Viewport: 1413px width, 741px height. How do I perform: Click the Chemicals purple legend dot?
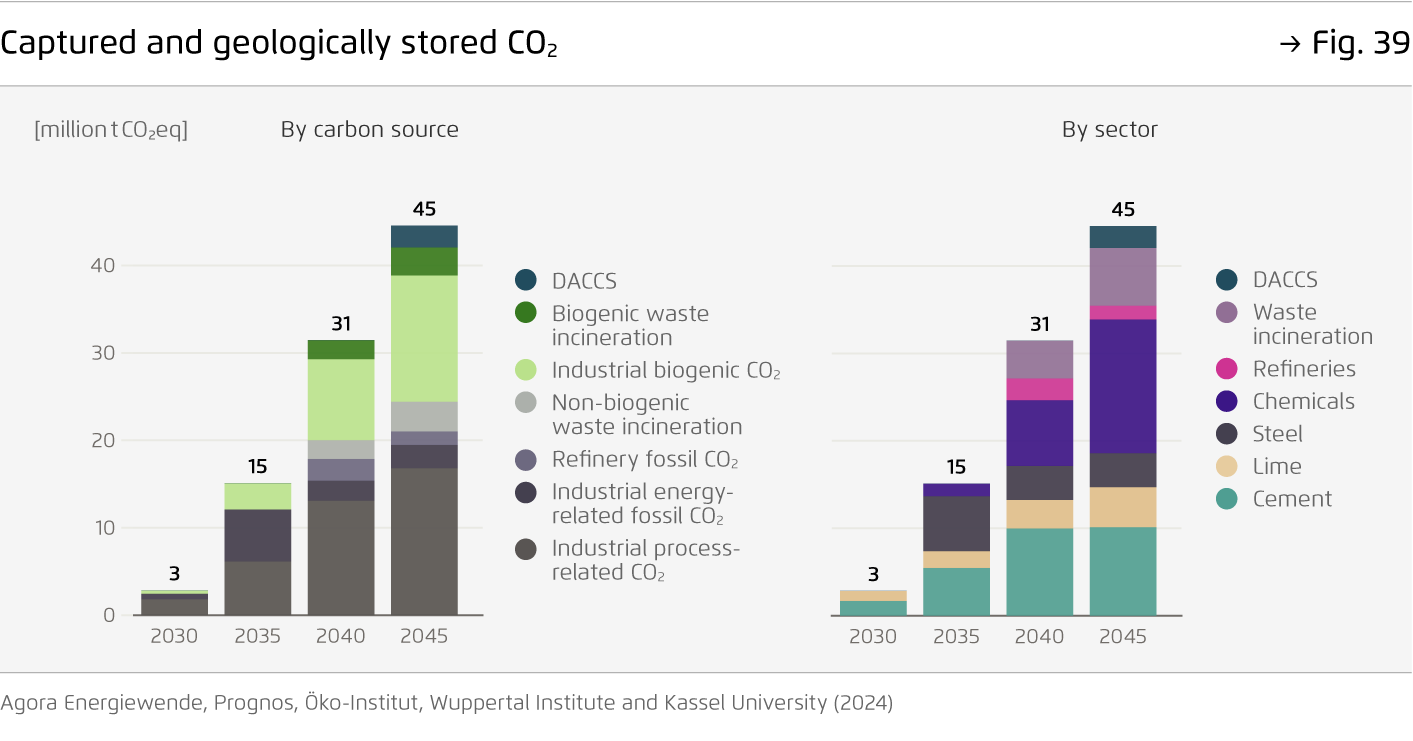1228,401
